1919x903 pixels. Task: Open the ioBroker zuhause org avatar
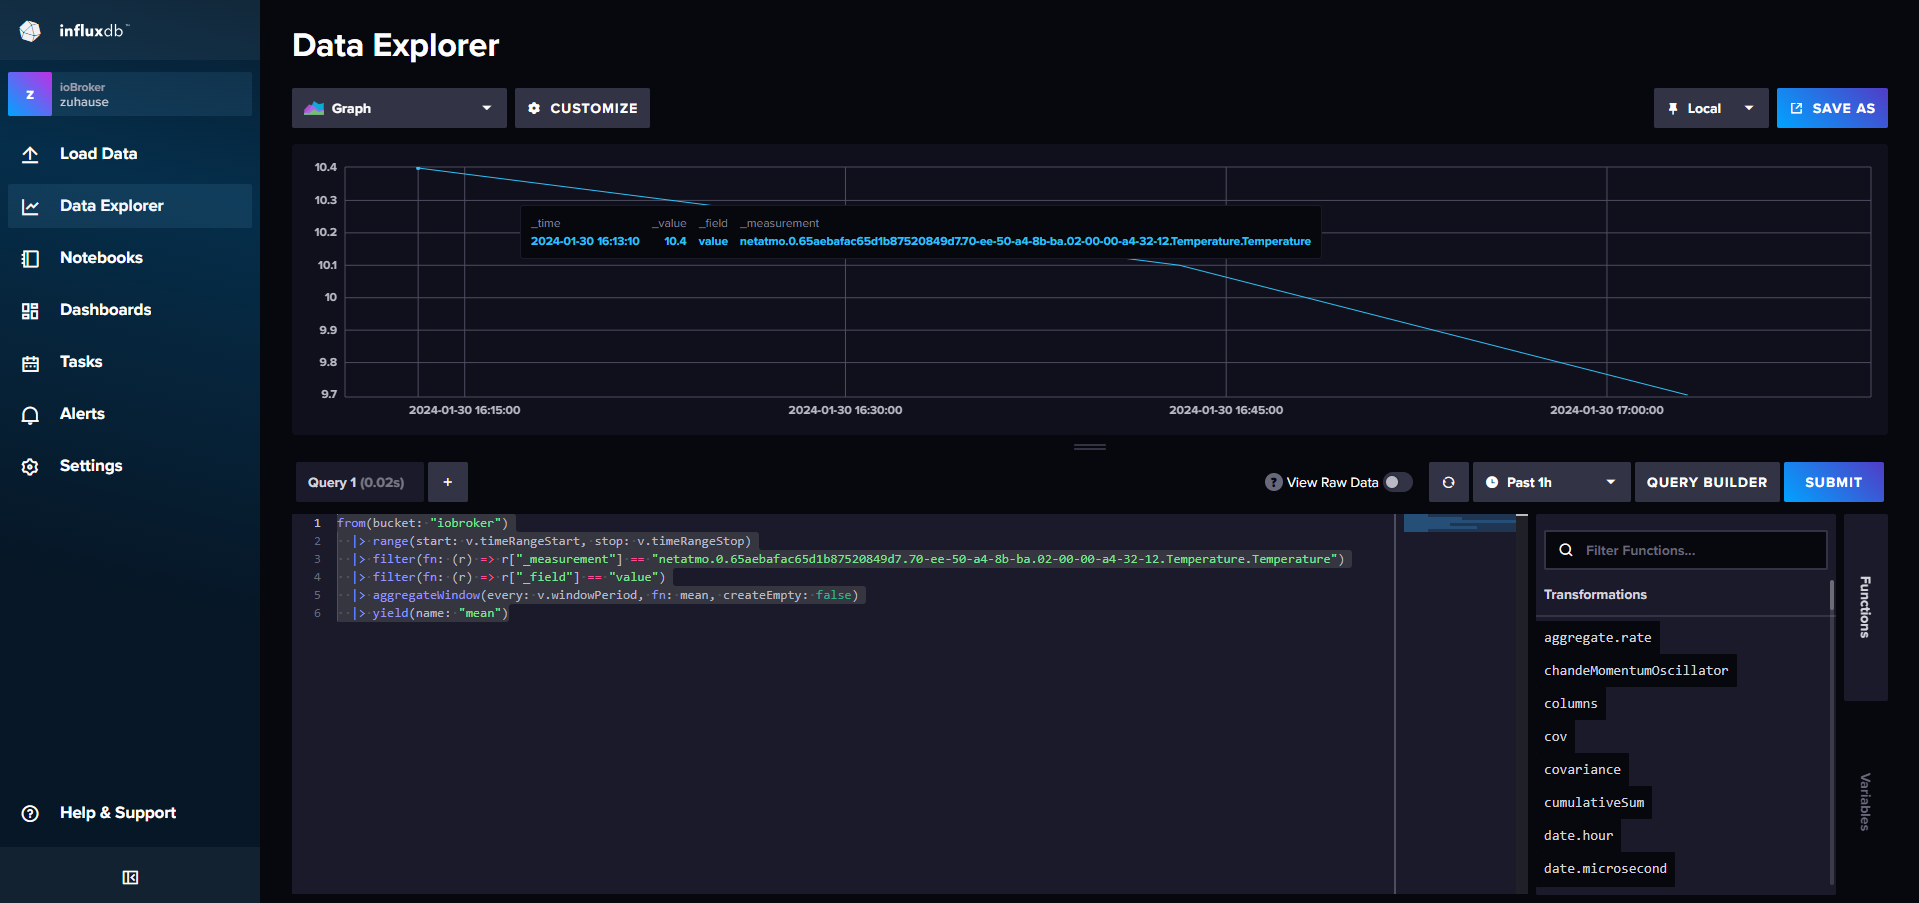pyautogui.click(x=30, y=94)
